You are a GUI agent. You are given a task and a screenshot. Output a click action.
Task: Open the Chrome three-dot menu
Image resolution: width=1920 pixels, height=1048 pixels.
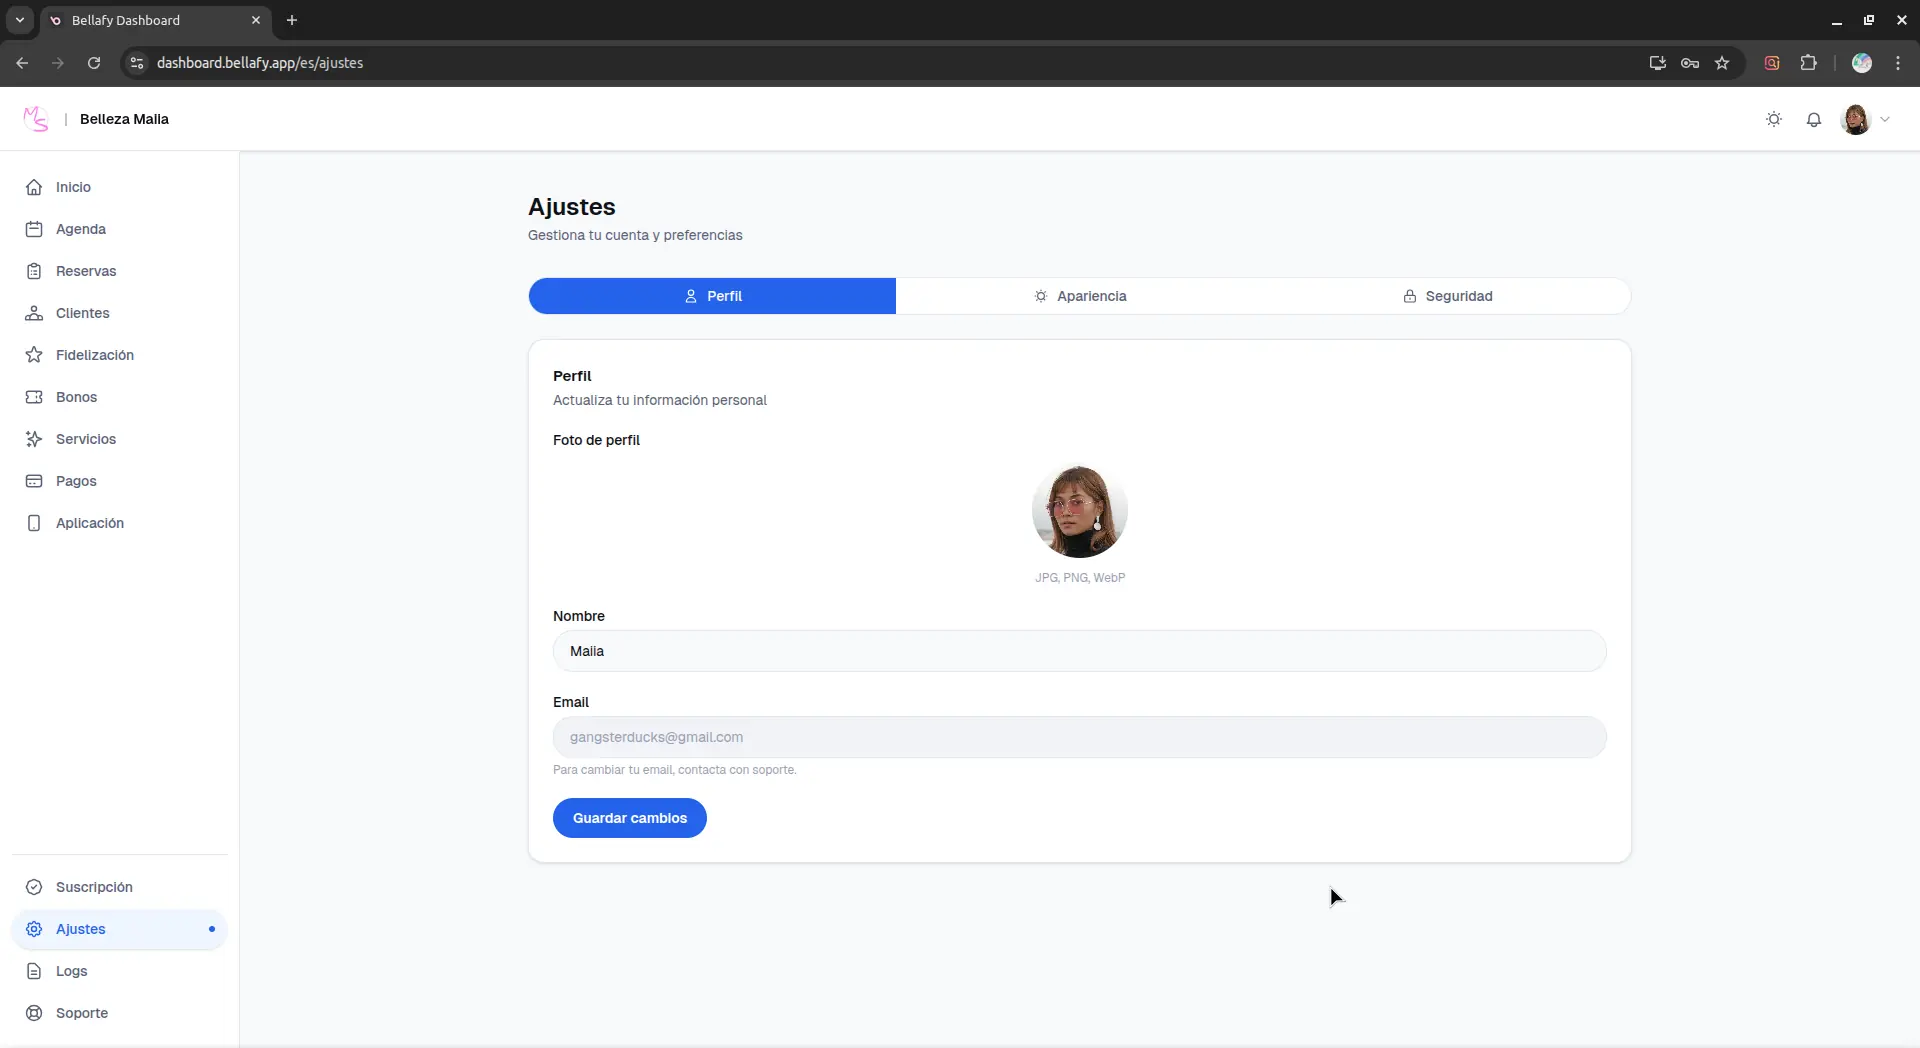click(x=1897, y=62)
